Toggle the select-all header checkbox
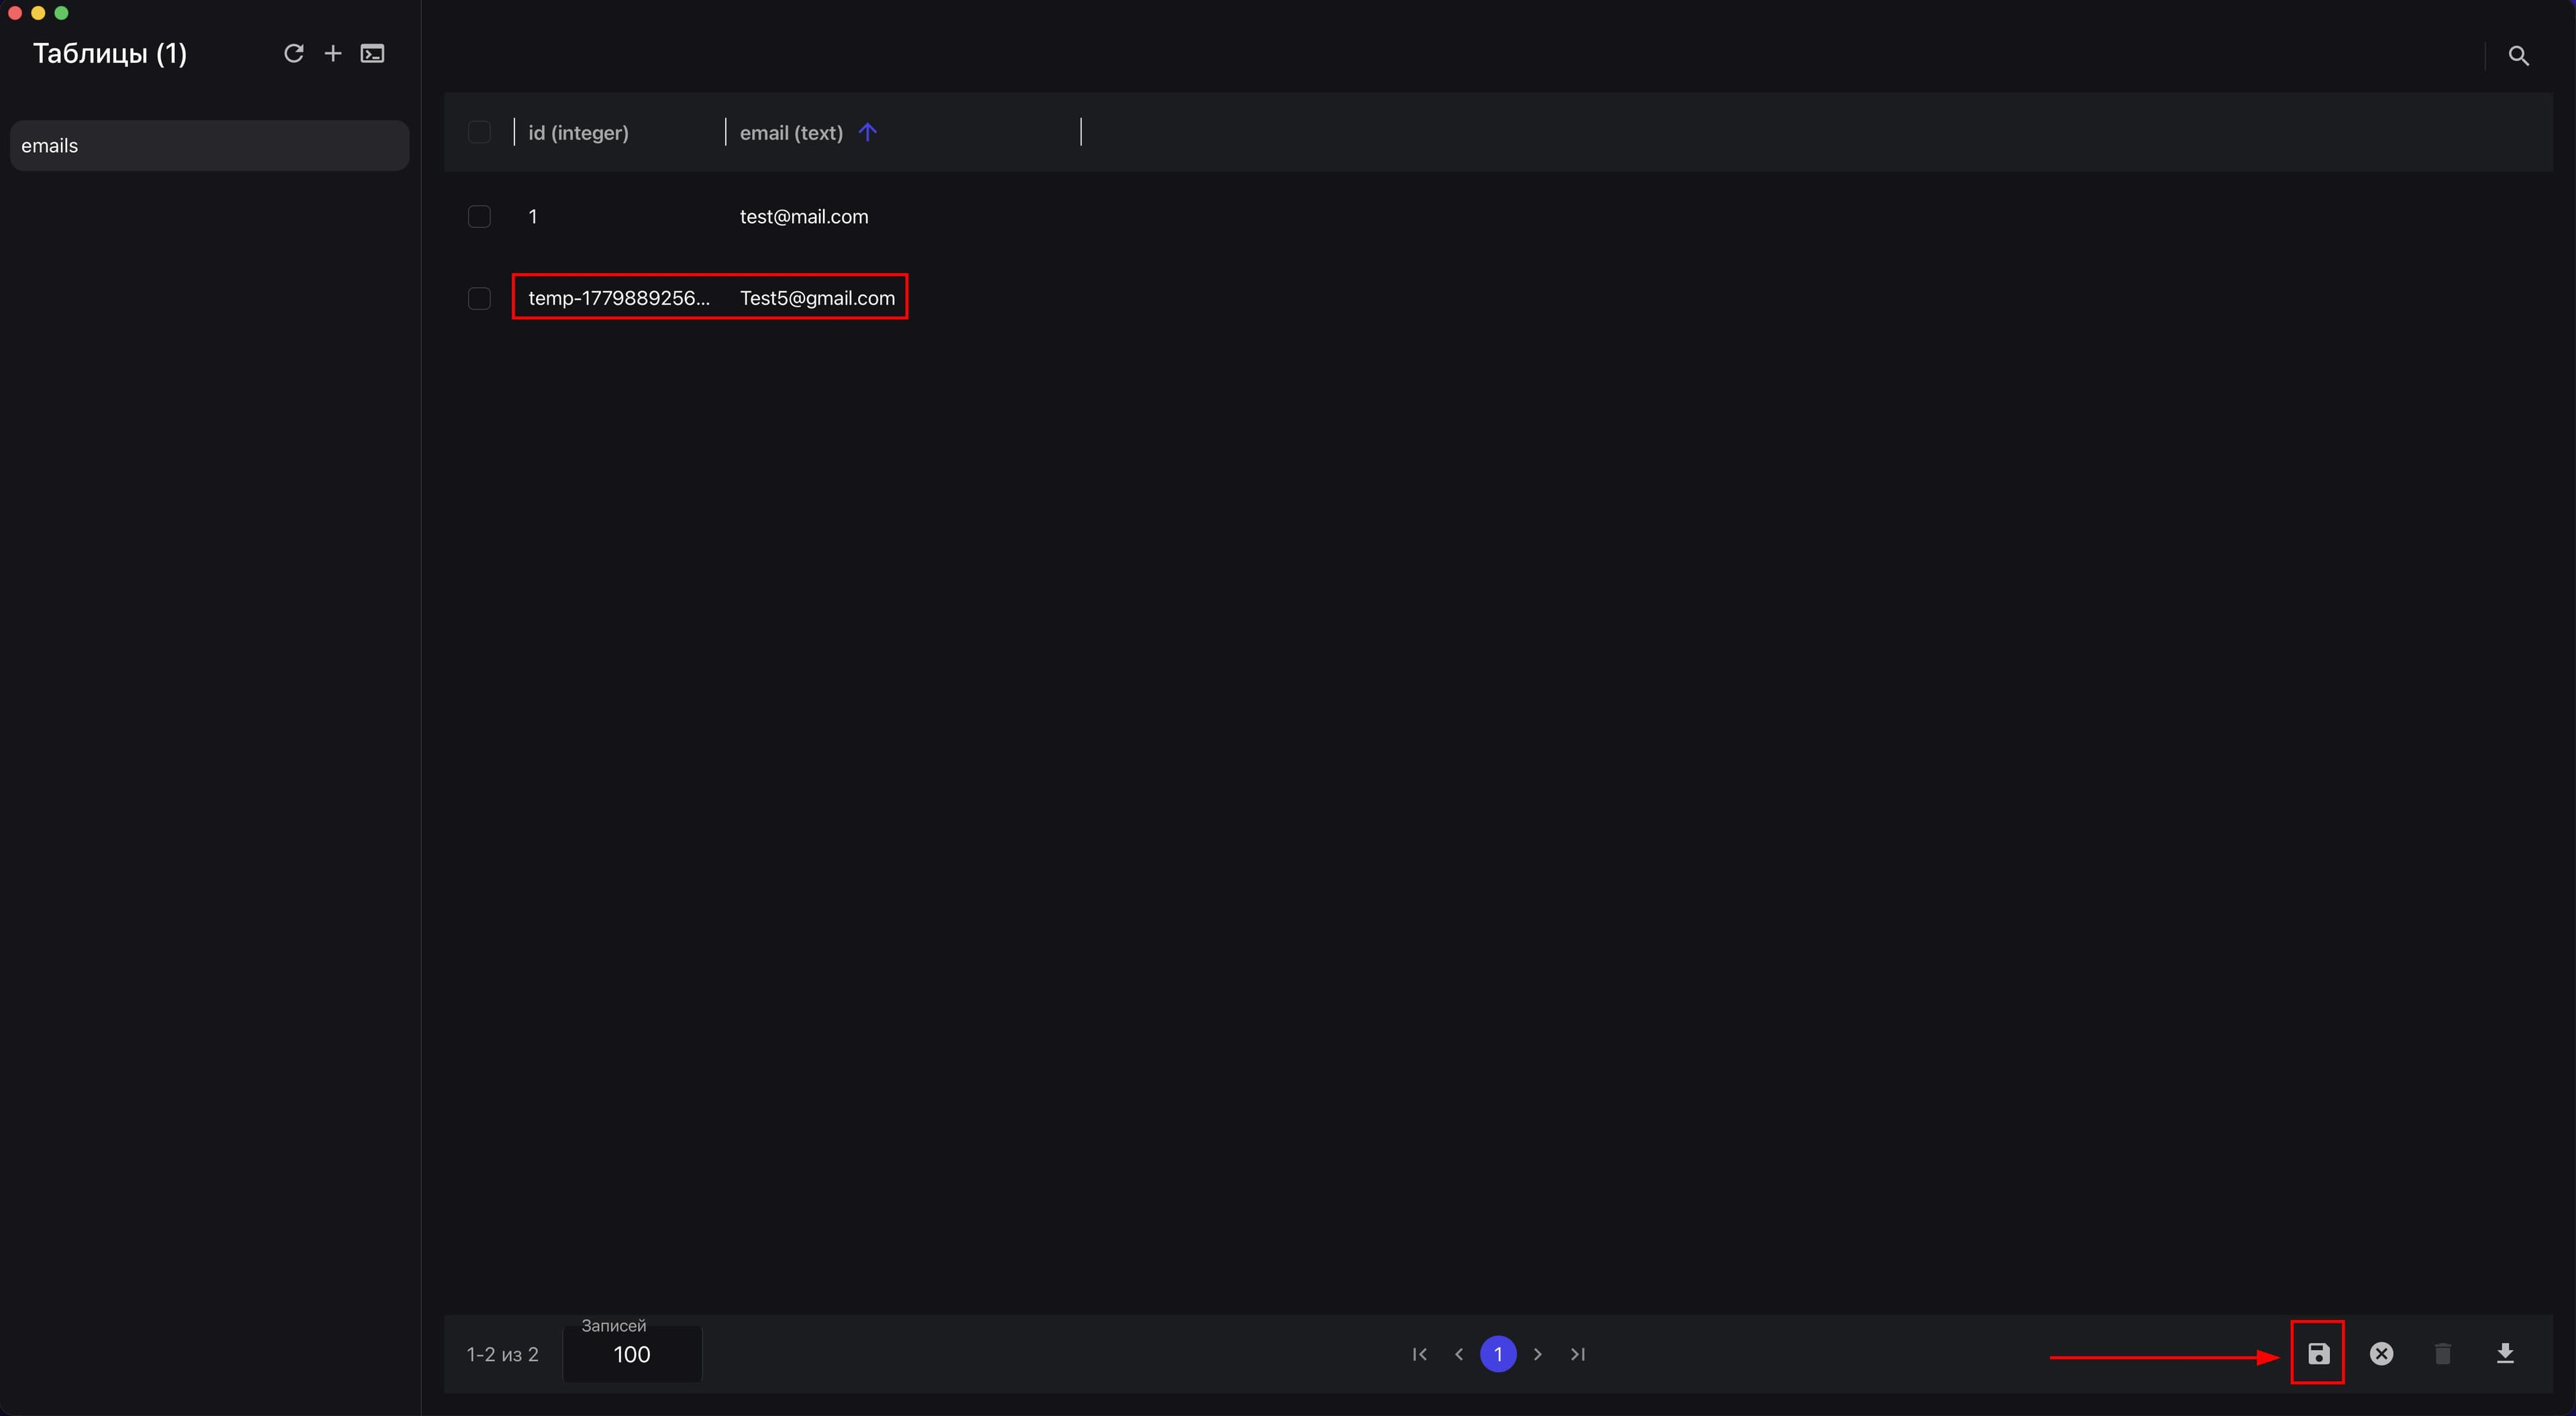2576x1416 pixels. 479,132
